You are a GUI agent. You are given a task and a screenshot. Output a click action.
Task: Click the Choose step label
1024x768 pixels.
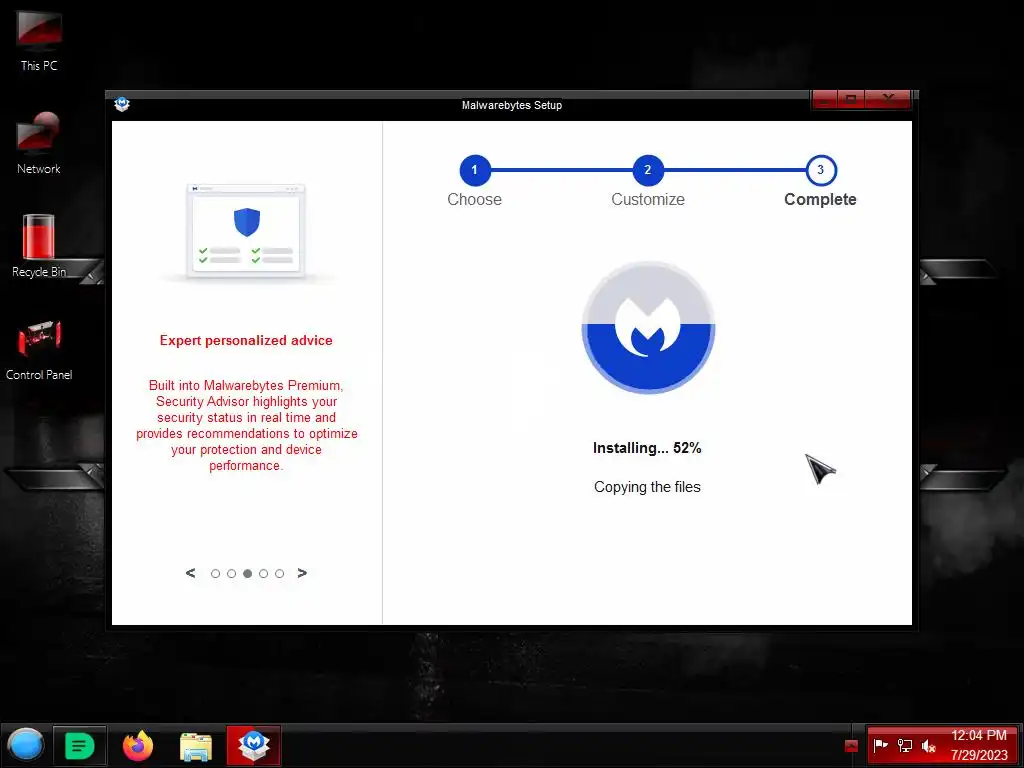[475, 199]
